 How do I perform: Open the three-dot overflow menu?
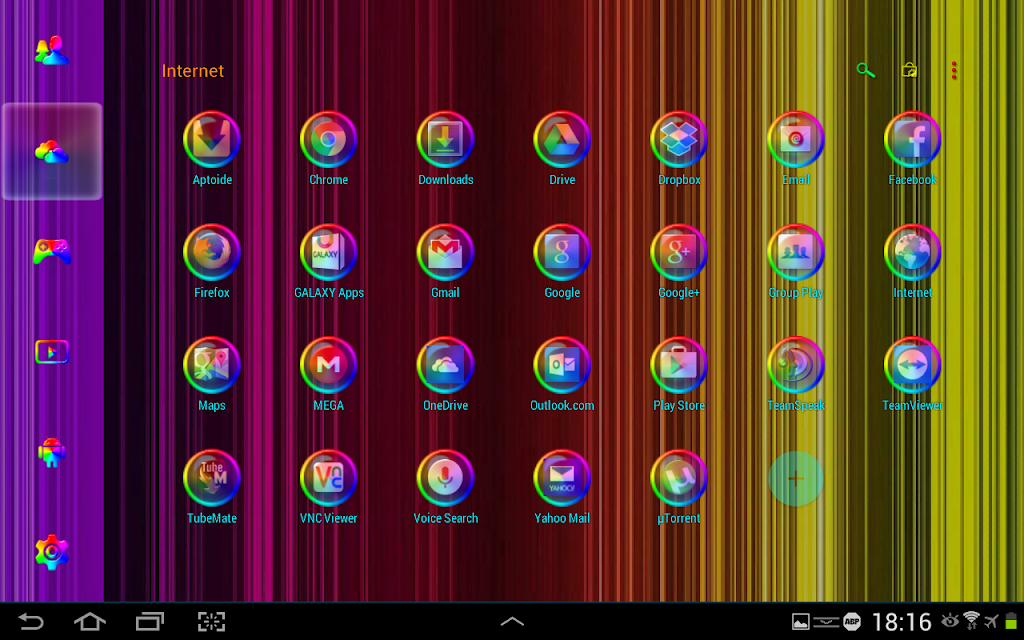pos(954,71)
